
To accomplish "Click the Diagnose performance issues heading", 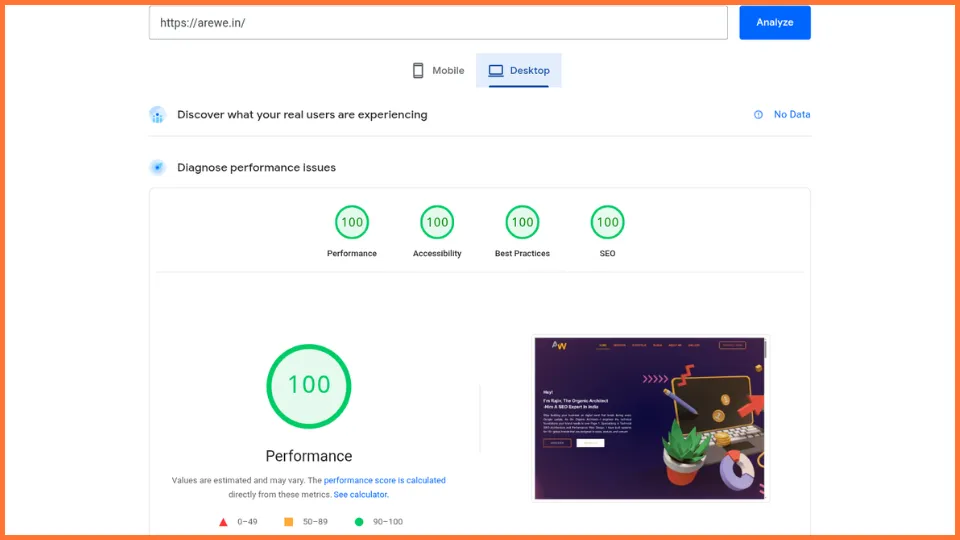I will tap(256, 167).
